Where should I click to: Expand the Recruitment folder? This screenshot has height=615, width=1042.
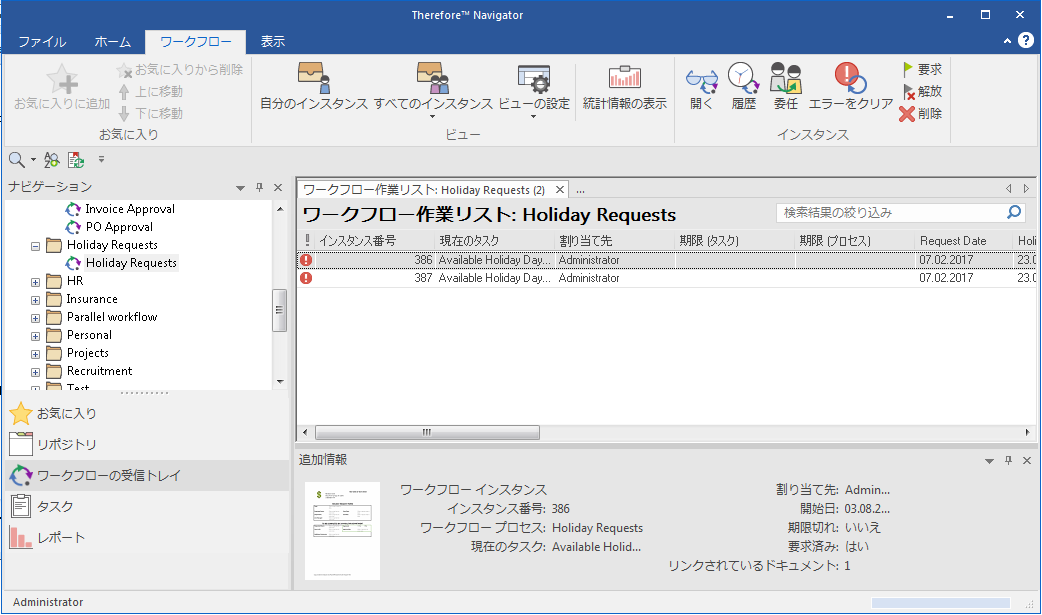coord(35,372)
